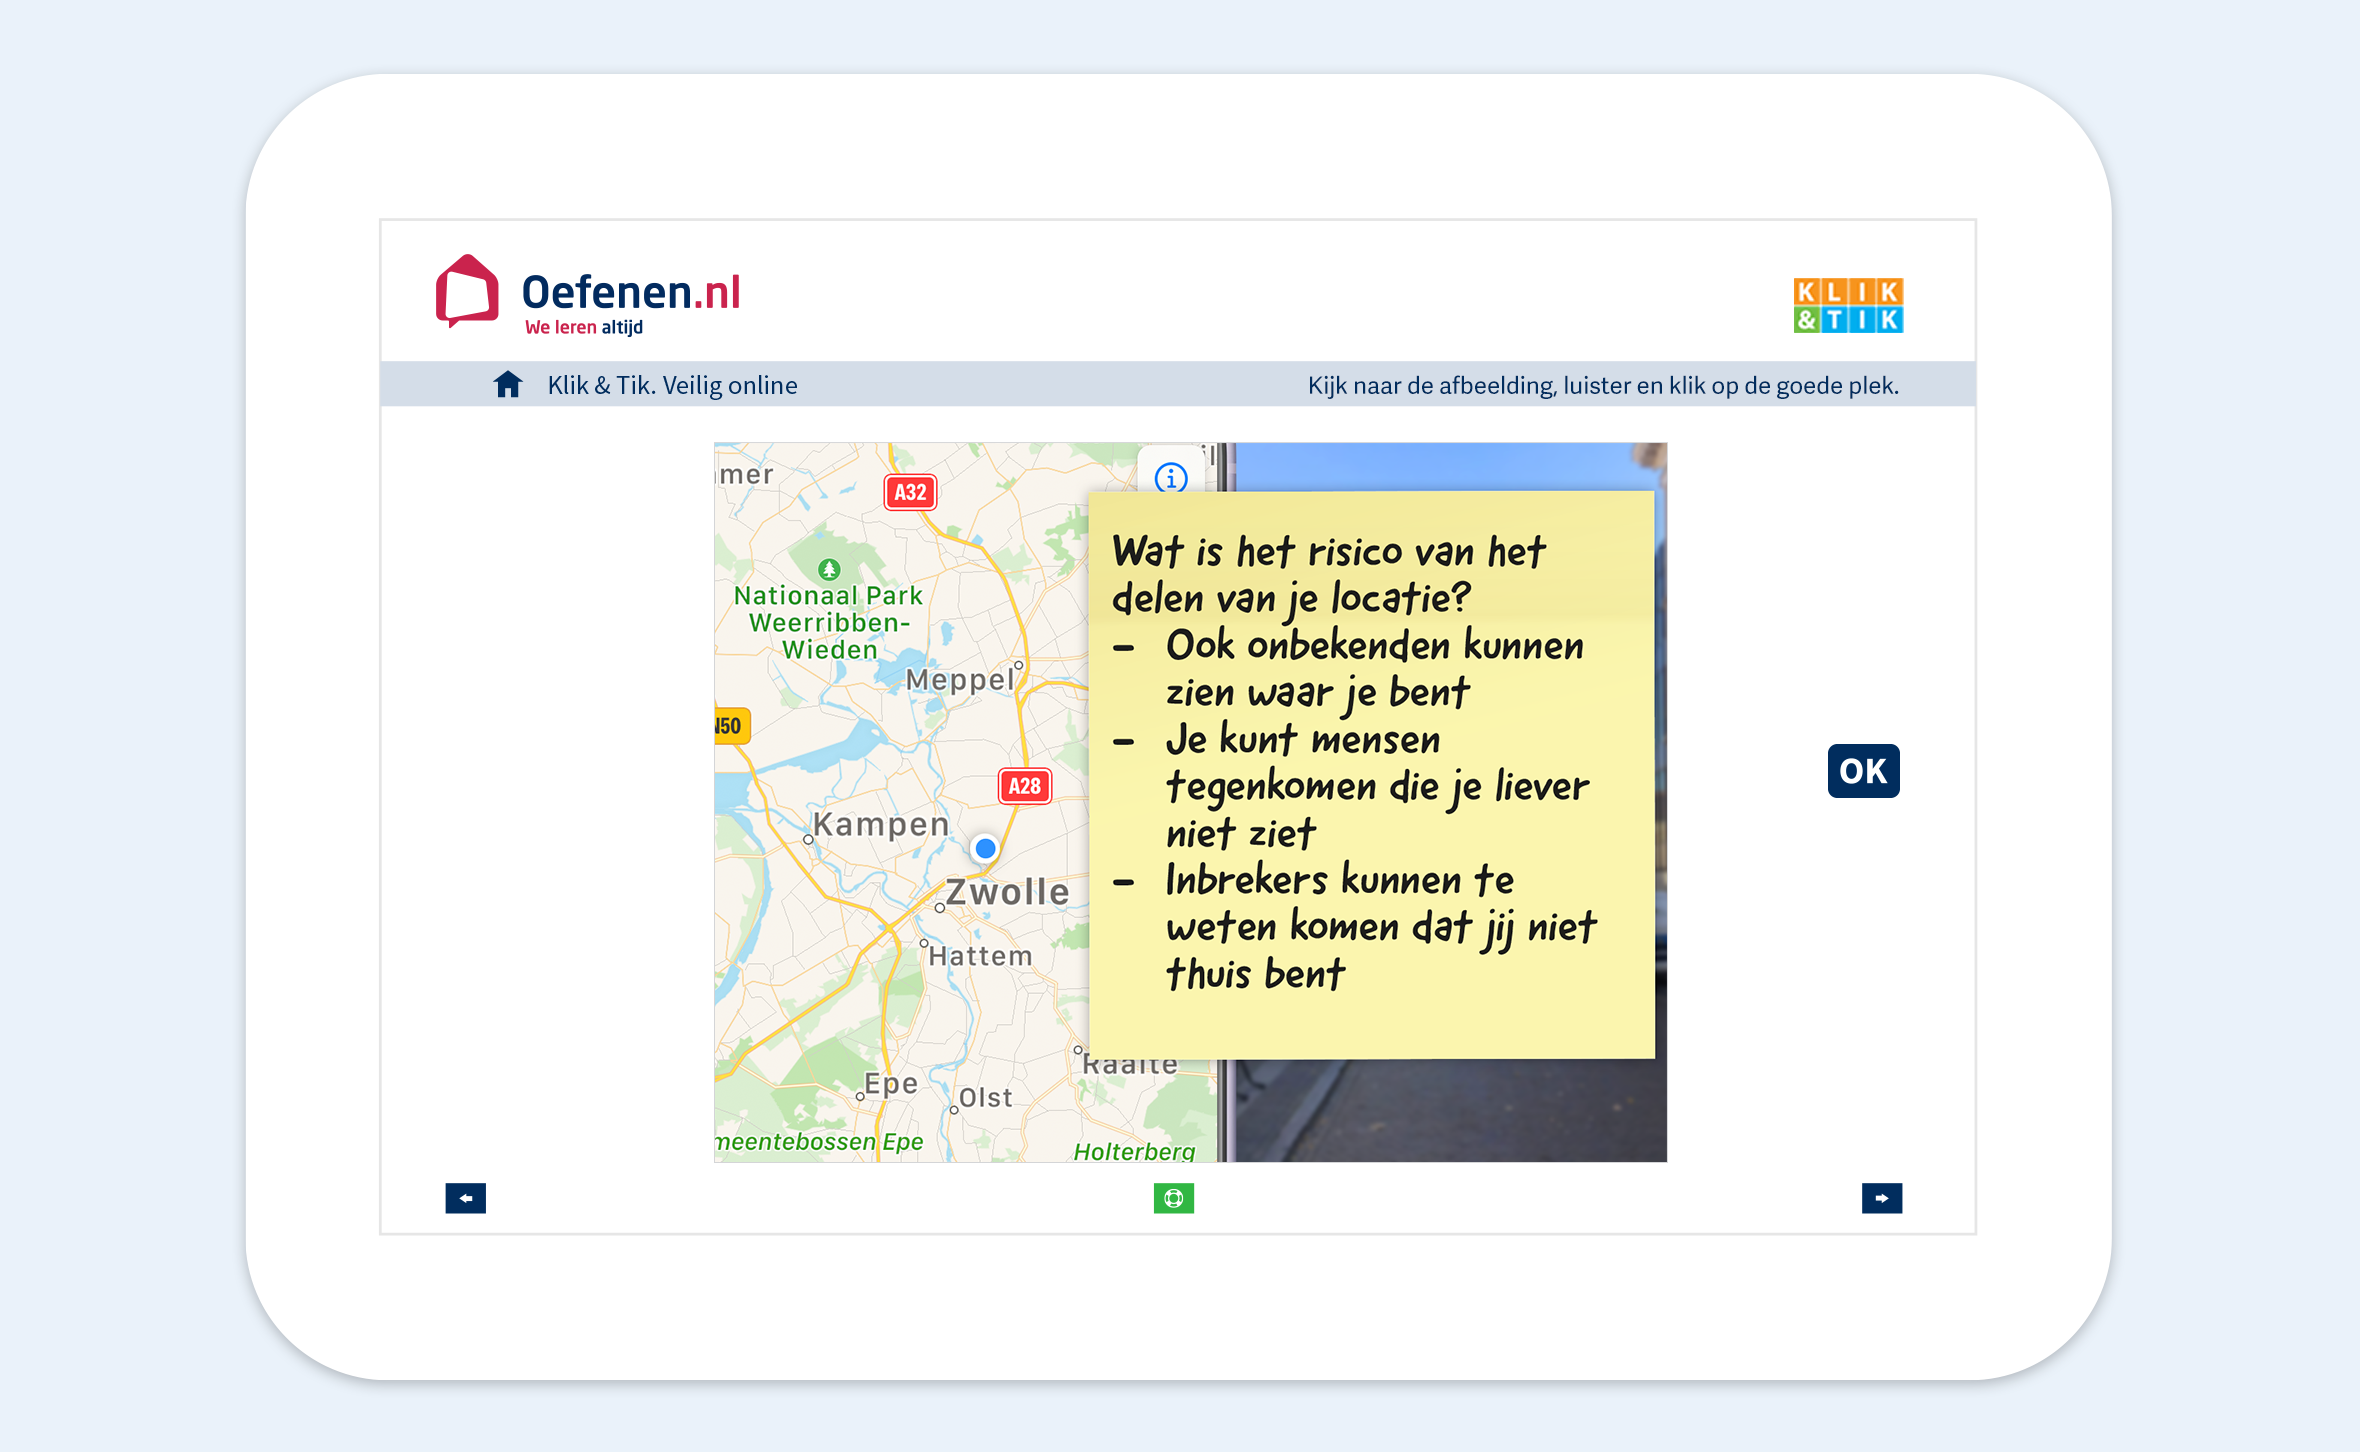Click the yellow sticky note about location risks
Viewport: 2360px width, 1452px height.
(x=1371, y=774)
